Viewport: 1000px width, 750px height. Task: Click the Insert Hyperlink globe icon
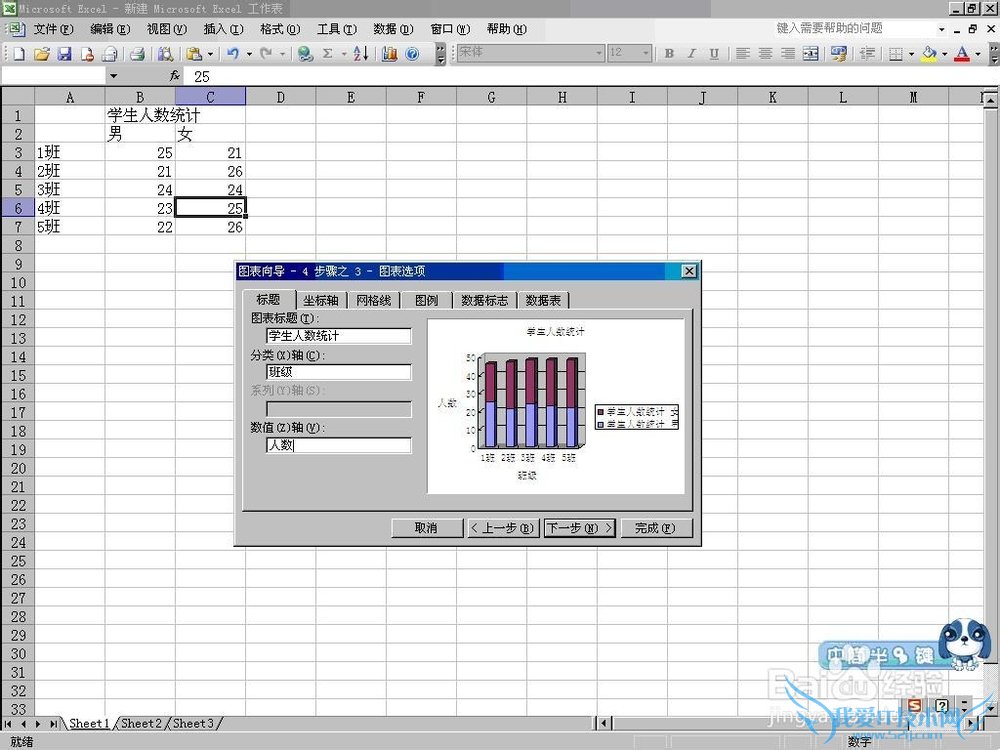305,54
